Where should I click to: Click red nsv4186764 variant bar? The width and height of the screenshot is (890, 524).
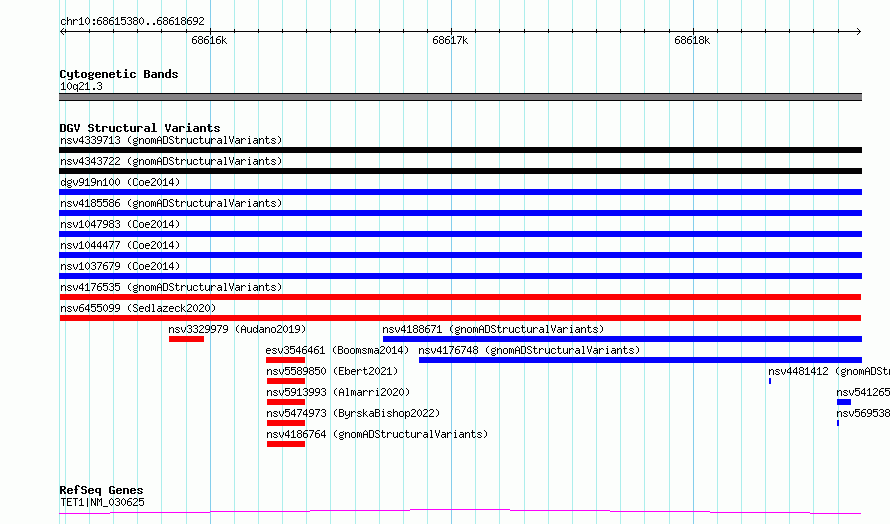286,444
